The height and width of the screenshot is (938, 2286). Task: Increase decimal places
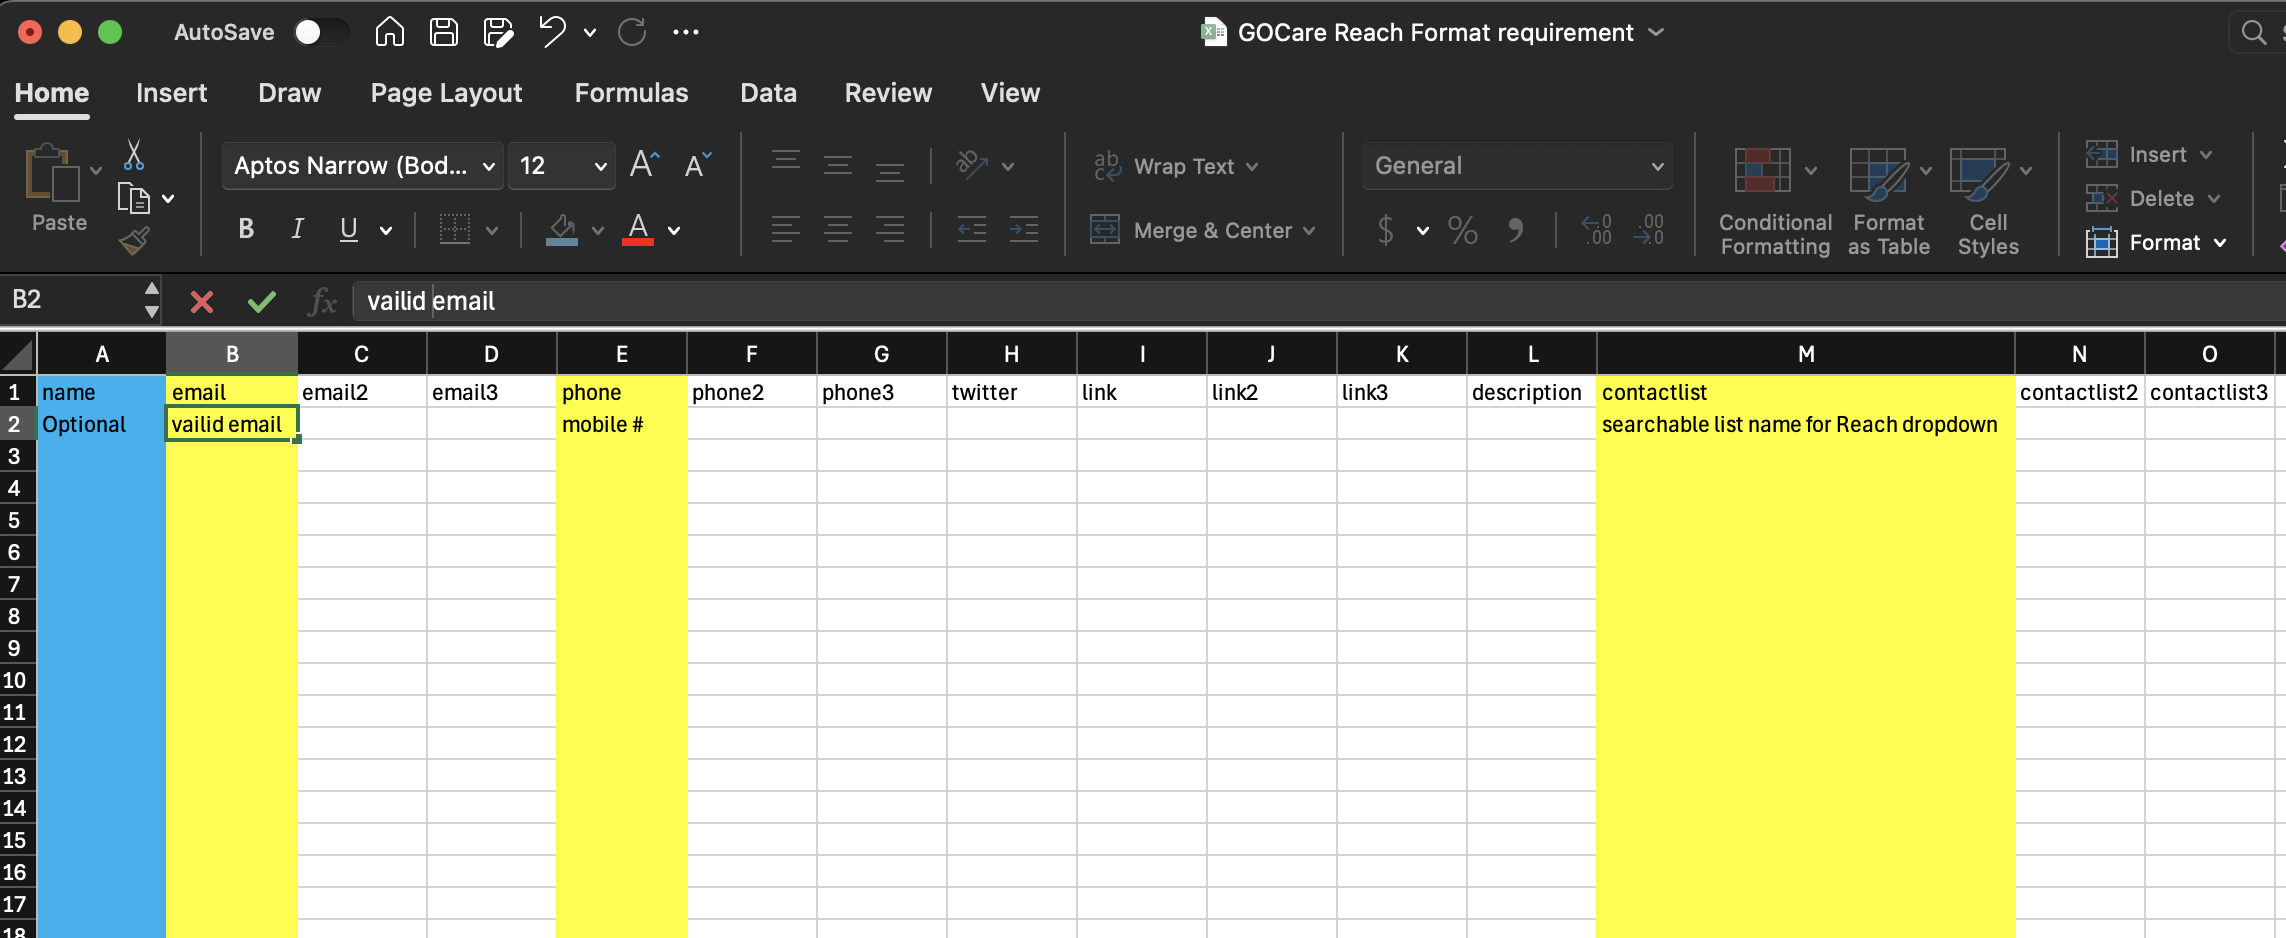pos(1596,230)
